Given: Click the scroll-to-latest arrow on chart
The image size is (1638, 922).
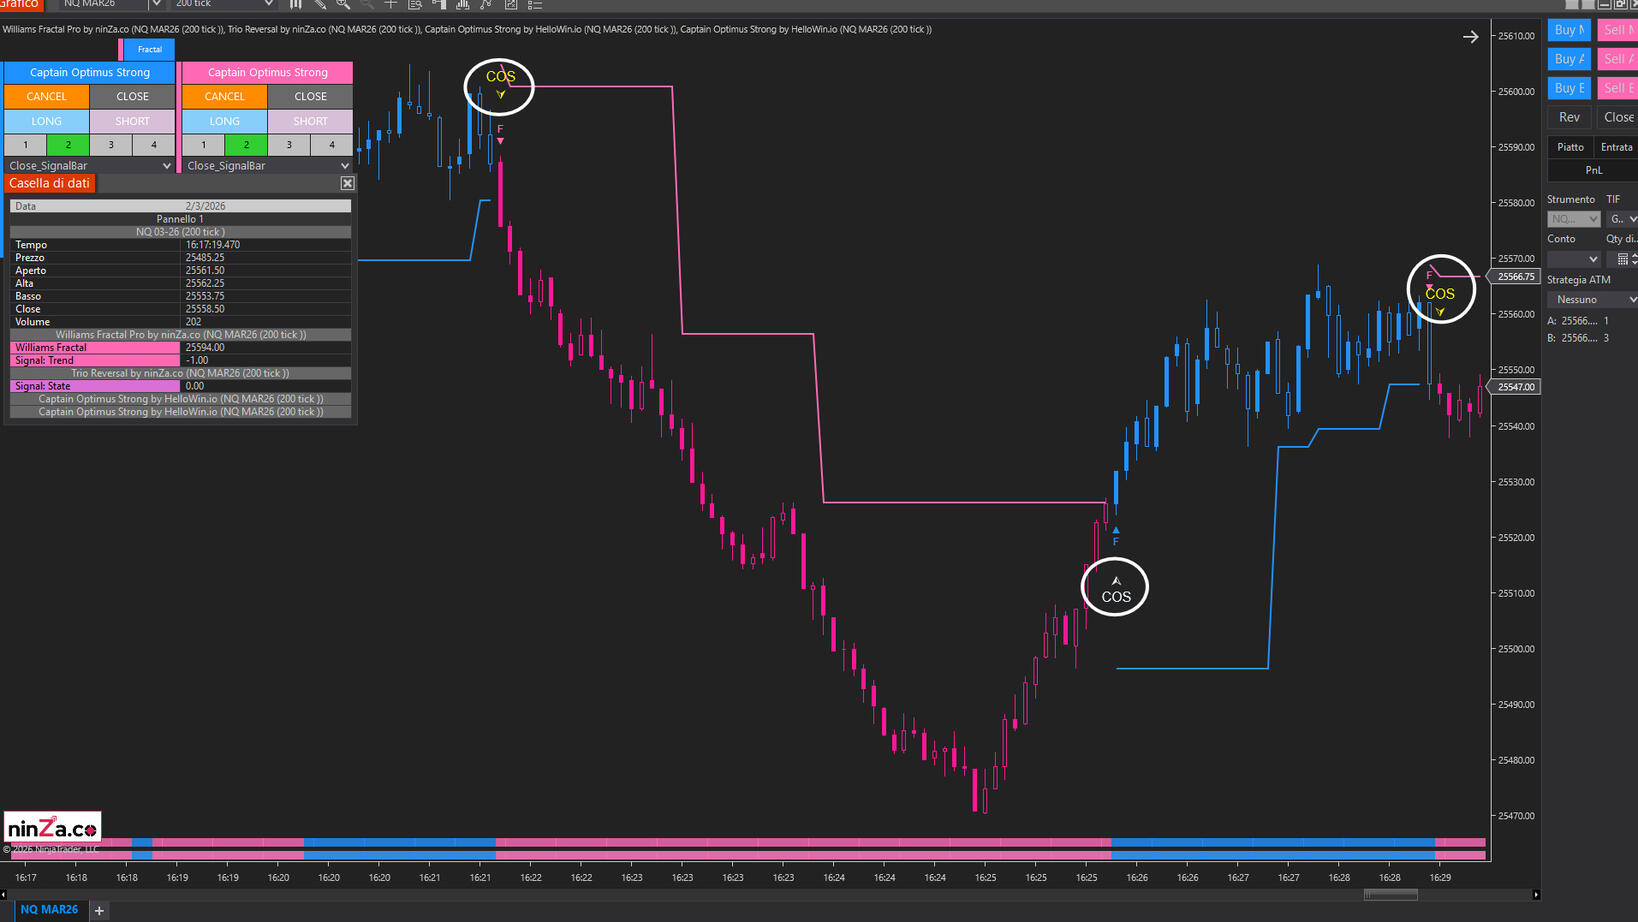Looking at the screenshot, I should click(x=1470, y=37).
